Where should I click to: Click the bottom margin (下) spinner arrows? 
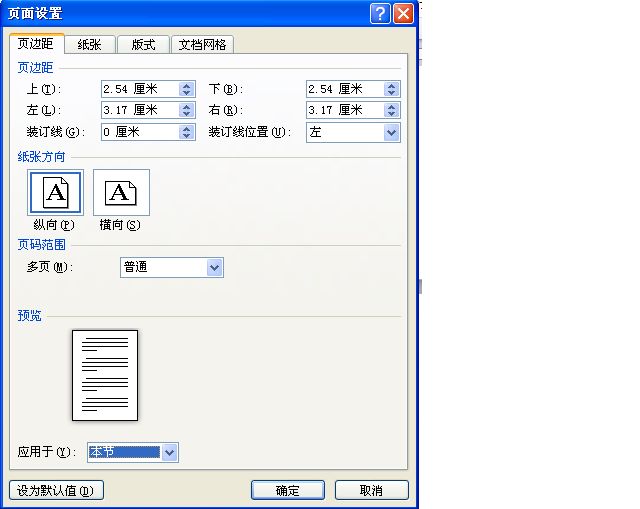[x=391, y=89]
